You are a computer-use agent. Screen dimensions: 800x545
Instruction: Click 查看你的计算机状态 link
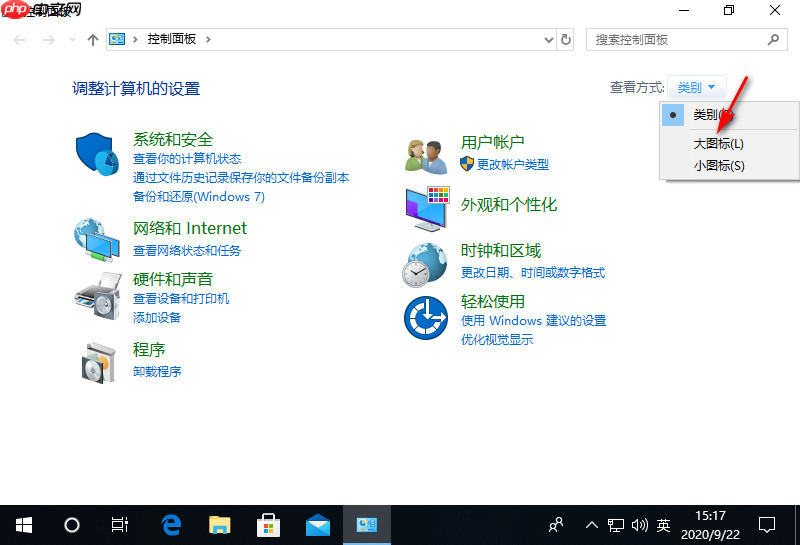187,159
